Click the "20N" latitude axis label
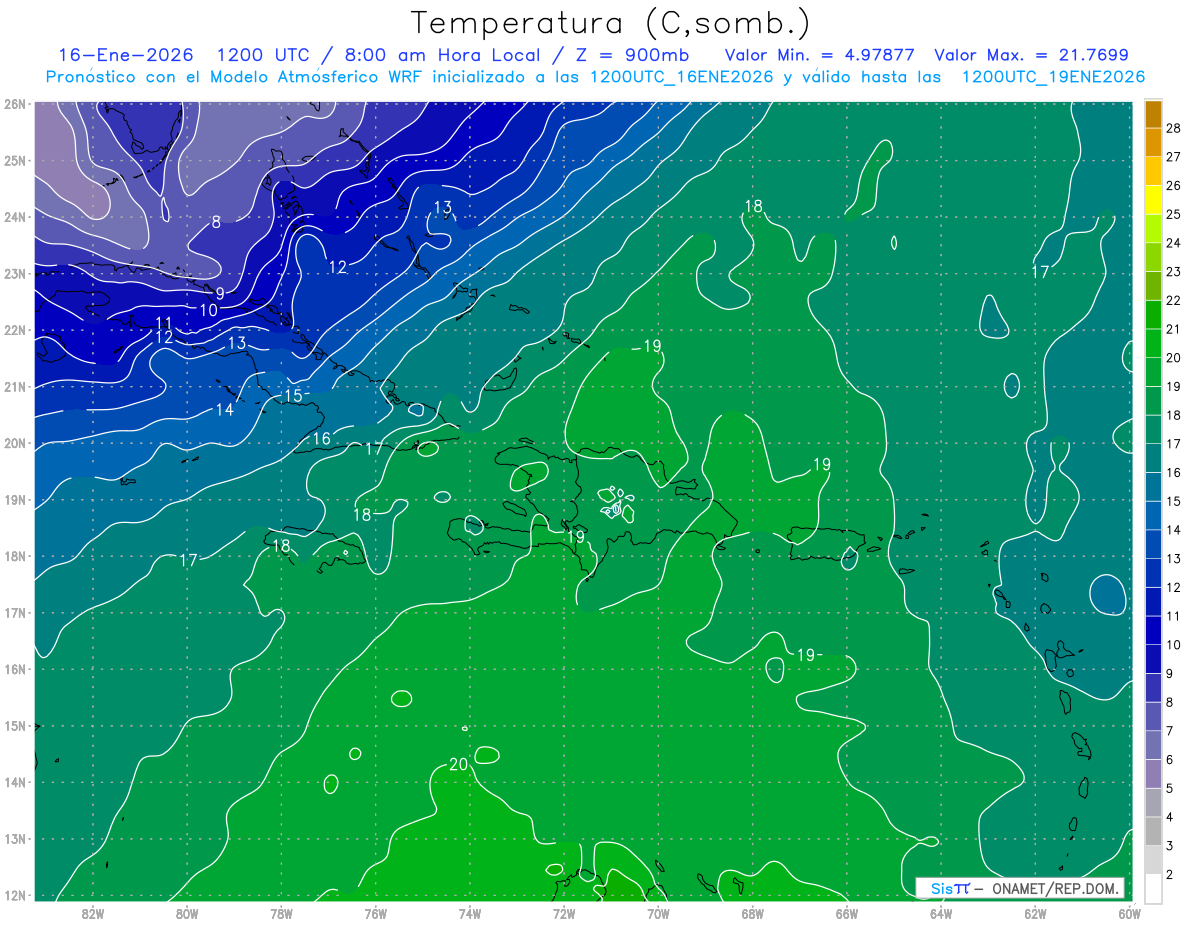 pyautogui.click(x=14, y=443)
